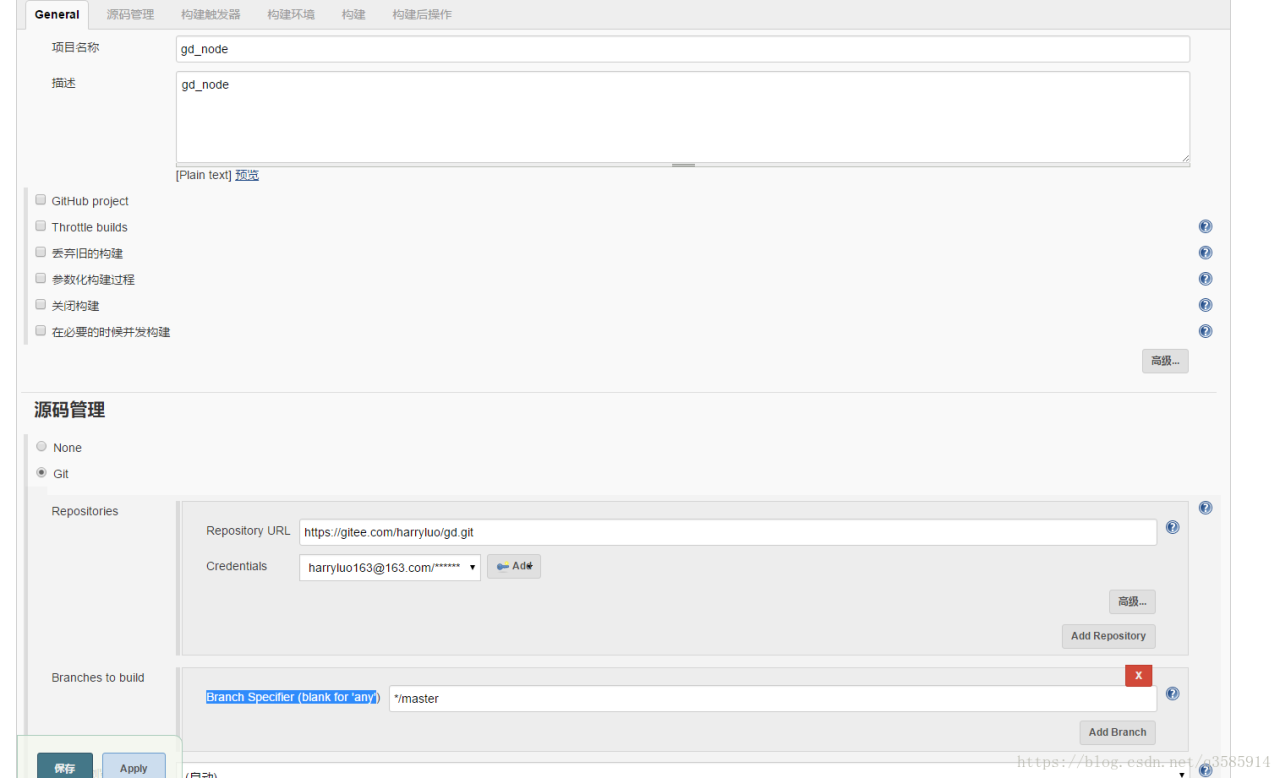Click the Credentials label
This screenshot has height=778, width=1280.
pos(237,566)
